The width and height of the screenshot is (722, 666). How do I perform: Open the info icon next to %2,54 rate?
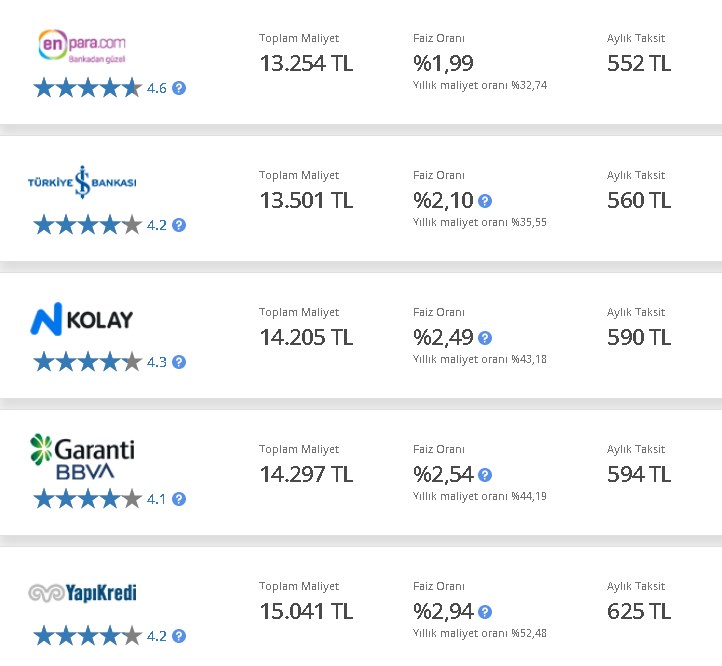tap(485, 475)
